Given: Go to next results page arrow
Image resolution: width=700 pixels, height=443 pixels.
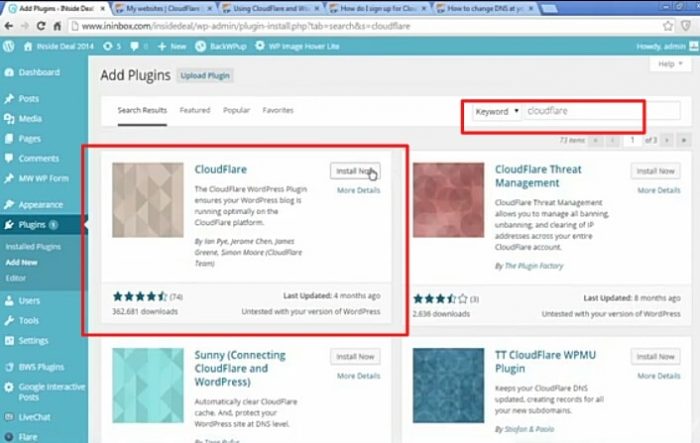Looking at the screenshot, I should click(x=667, y=140).
